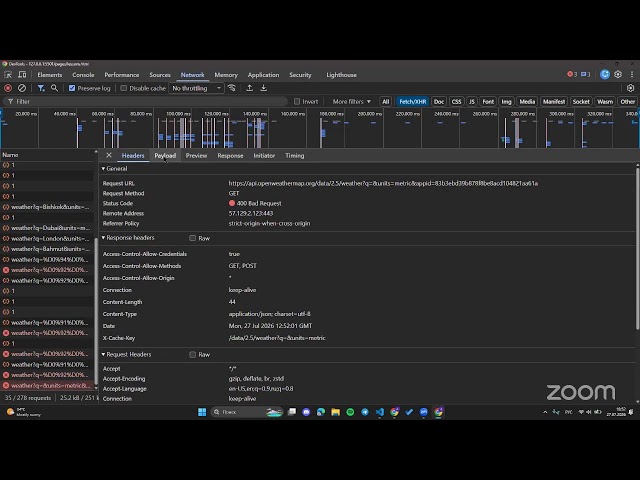Image resolution: width=640 pixels, height=480 pixels.
Task: Toggle the filter funnel icon in toolbar
Action: click(41, 88)
